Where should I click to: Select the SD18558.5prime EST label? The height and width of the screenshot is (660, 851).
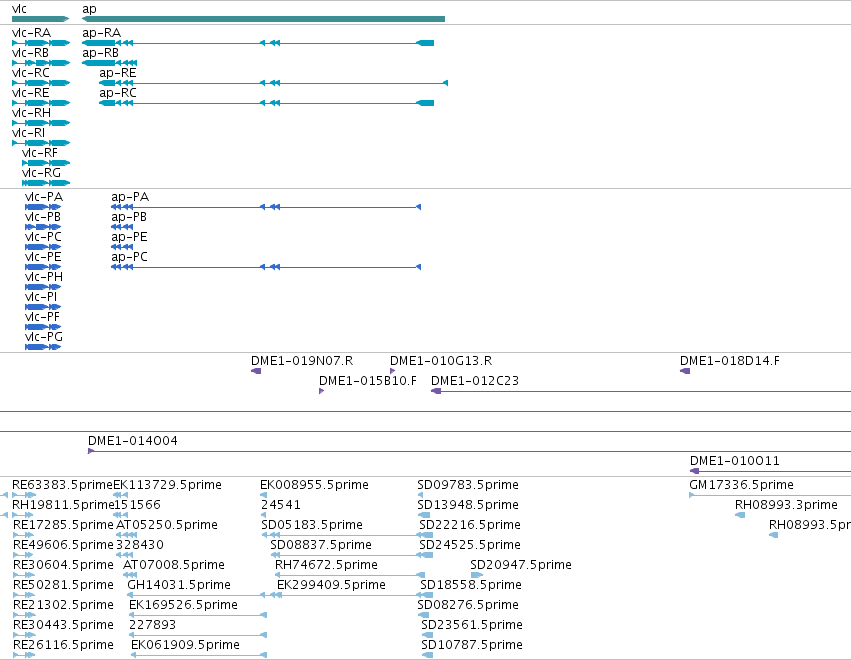click(x=471, y=585)
